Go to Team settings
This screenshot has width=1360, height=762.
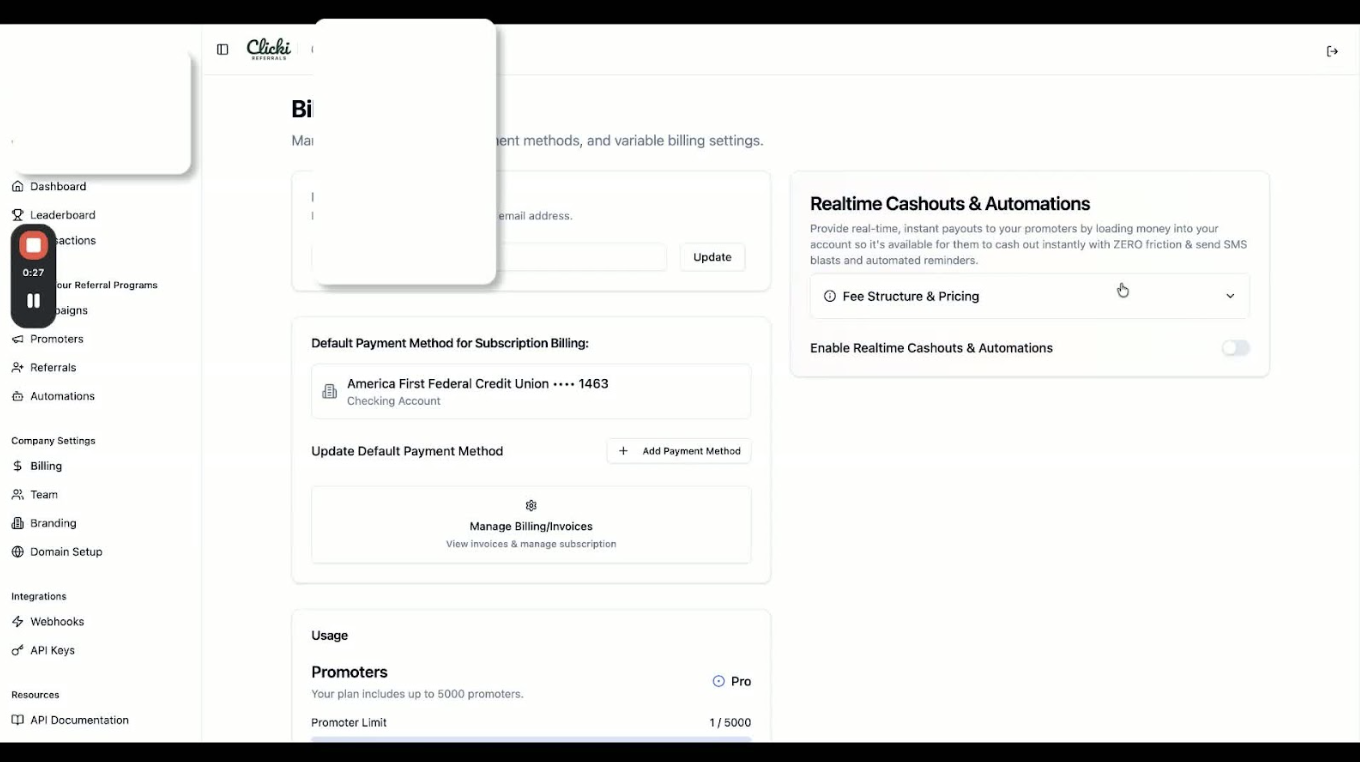point(44,495)
